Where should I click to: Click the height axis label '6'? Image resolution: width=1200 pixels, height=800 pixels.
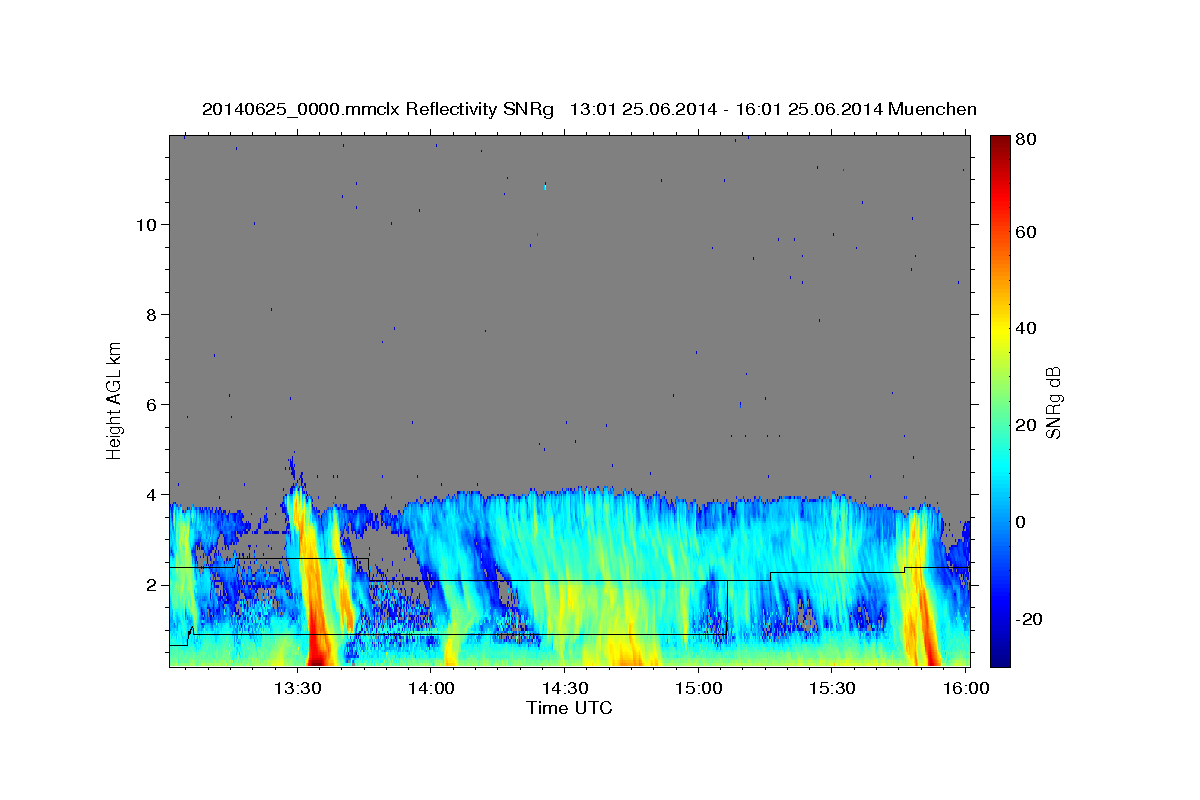tap(150, 404)
